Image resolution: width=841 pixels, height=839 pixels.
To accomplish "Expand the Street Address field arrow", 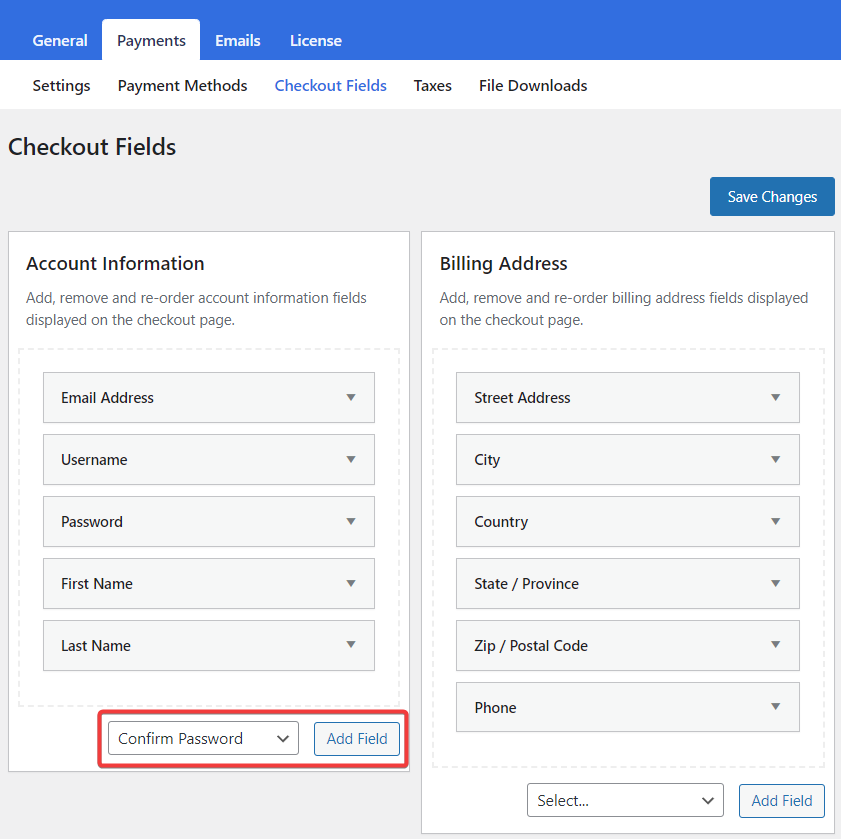I will point(775,398).
